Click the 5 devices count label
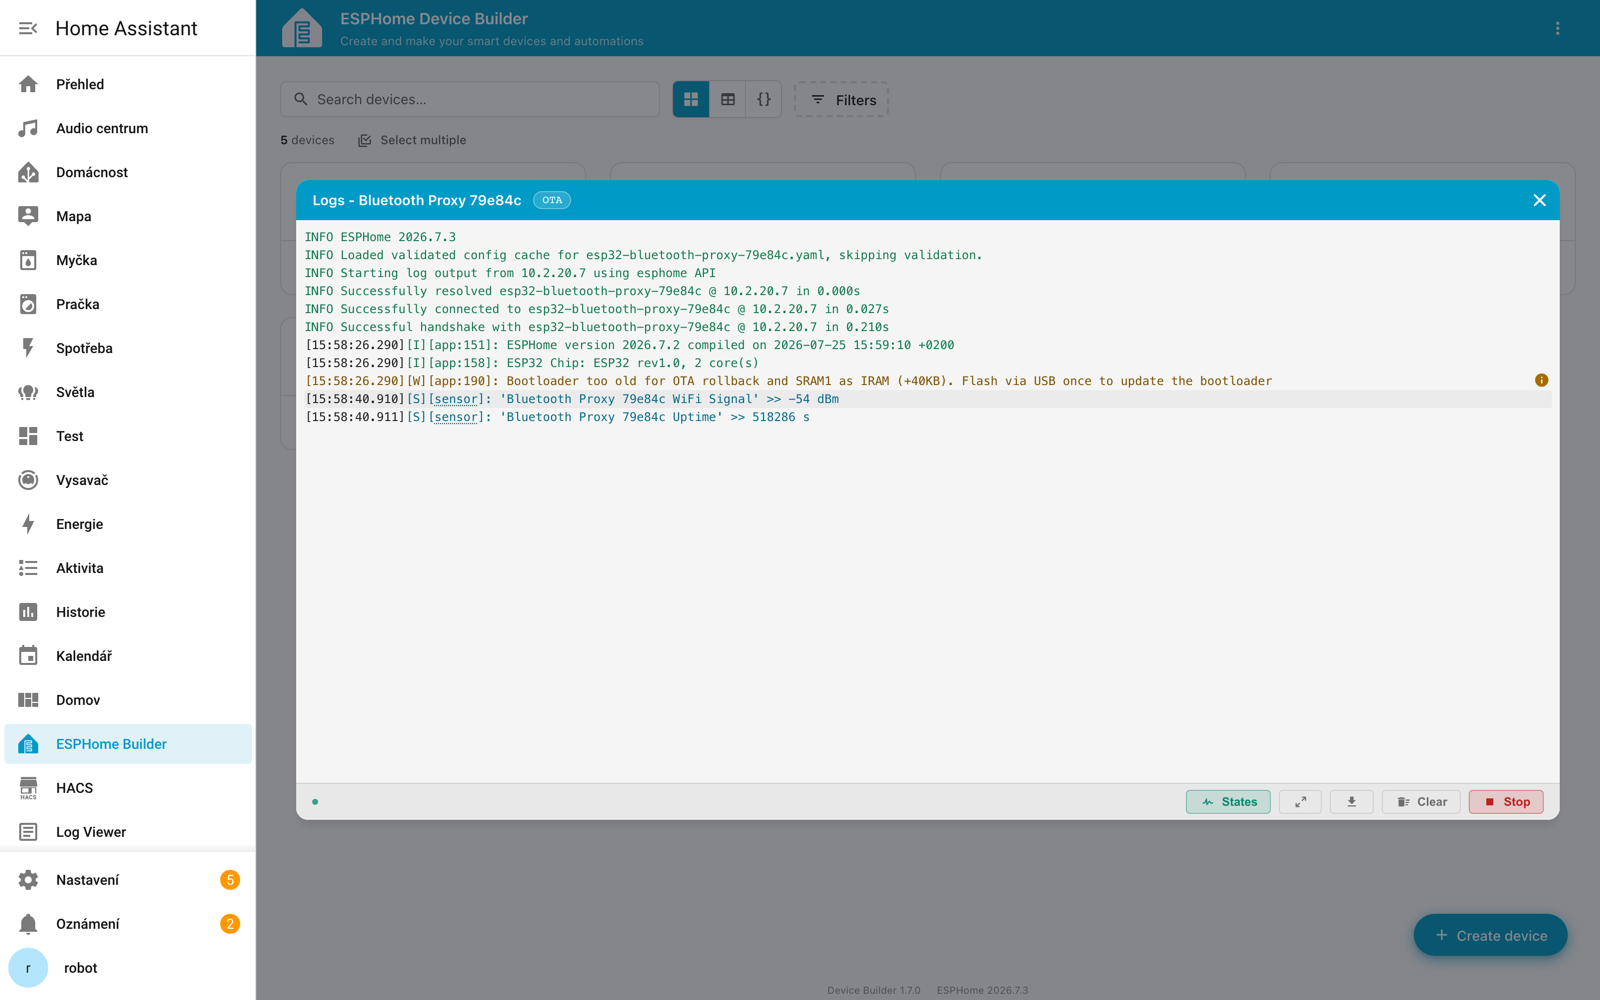Viewport: 1600px width, 1000px height. (x=307, y=140)
